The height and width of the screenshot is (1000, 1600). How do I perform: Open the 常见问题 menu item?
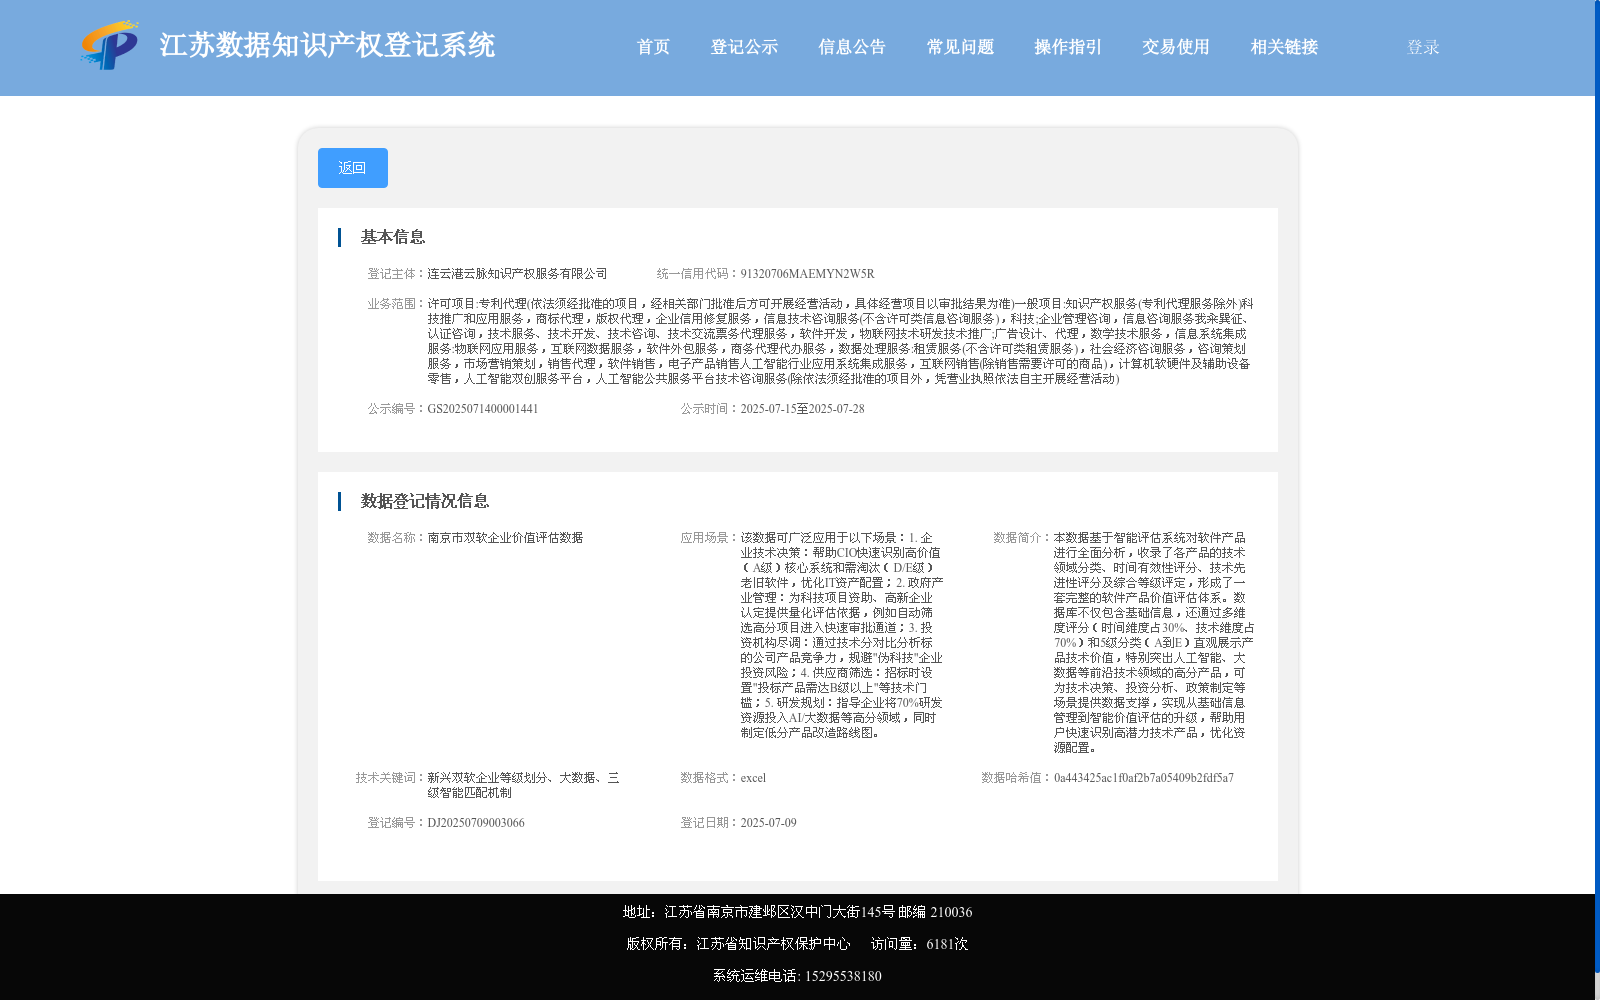pos(960,47)
